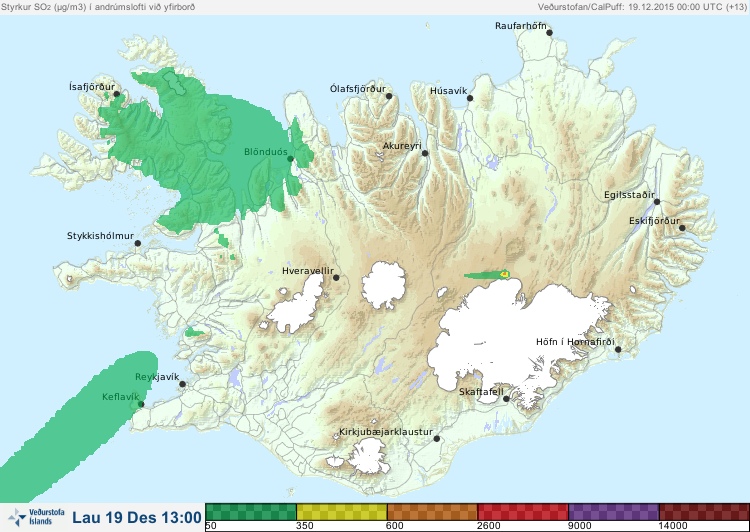Select the Skaftafell location label

(481, 392)
